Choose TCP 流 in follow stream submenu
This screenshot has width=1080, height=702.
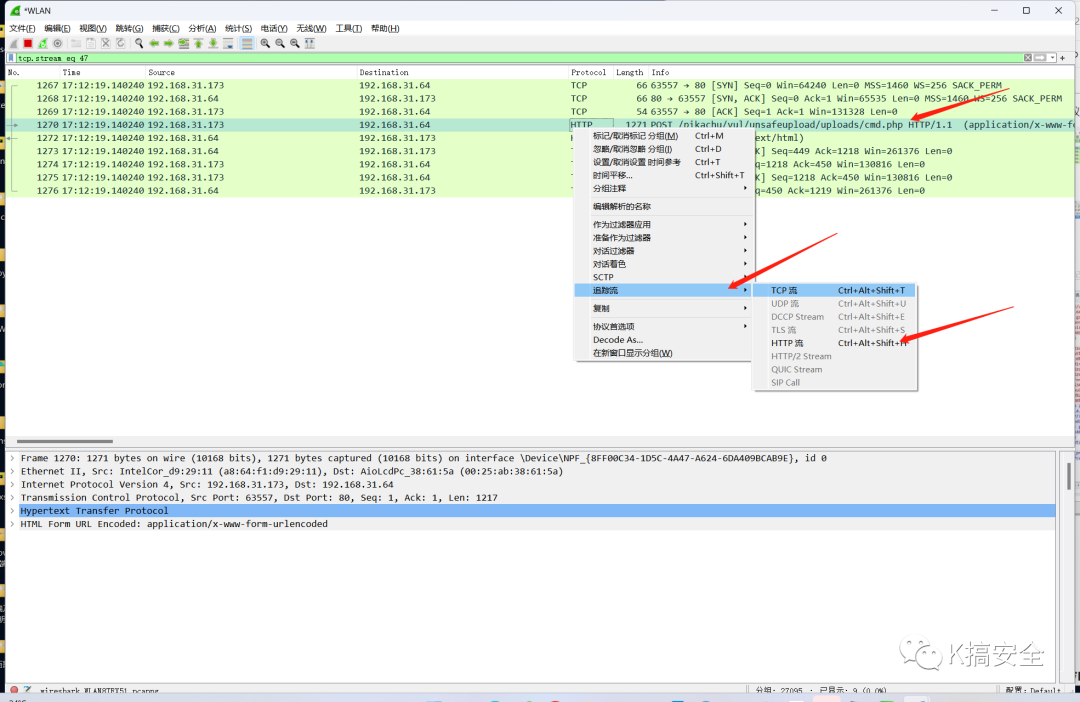[834, 291]
